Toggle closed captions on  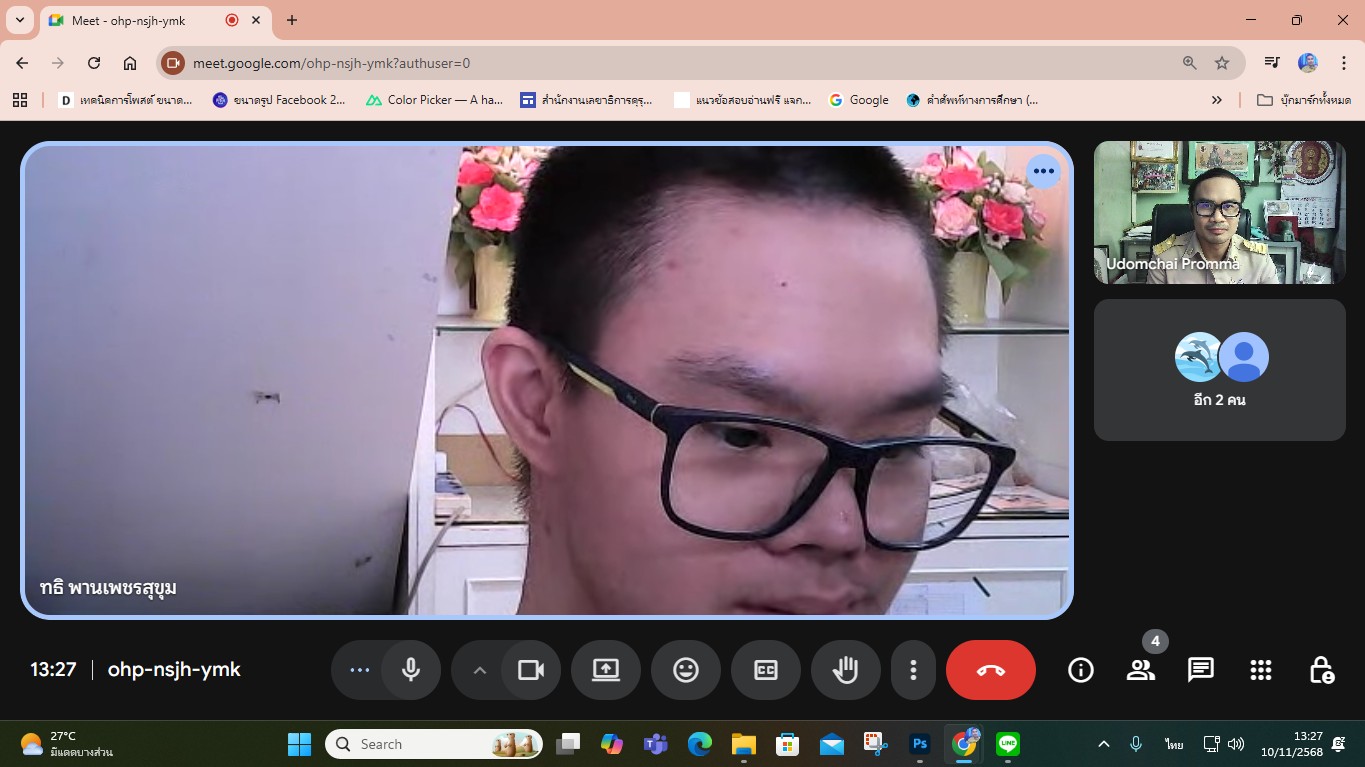tap(766, 670)
